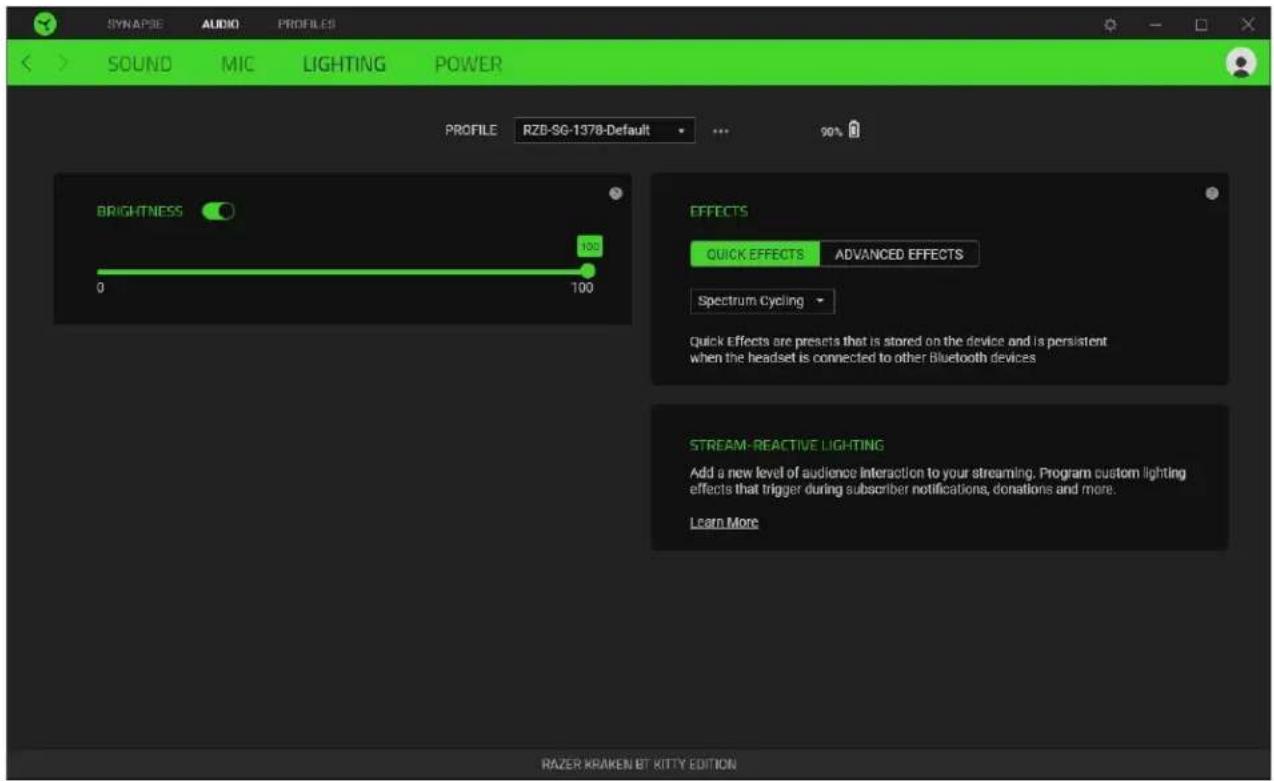Click the slider minimum label 0
Viewport: 1274px width, 781px height.
pyautogui.click(x=100, y=288)
